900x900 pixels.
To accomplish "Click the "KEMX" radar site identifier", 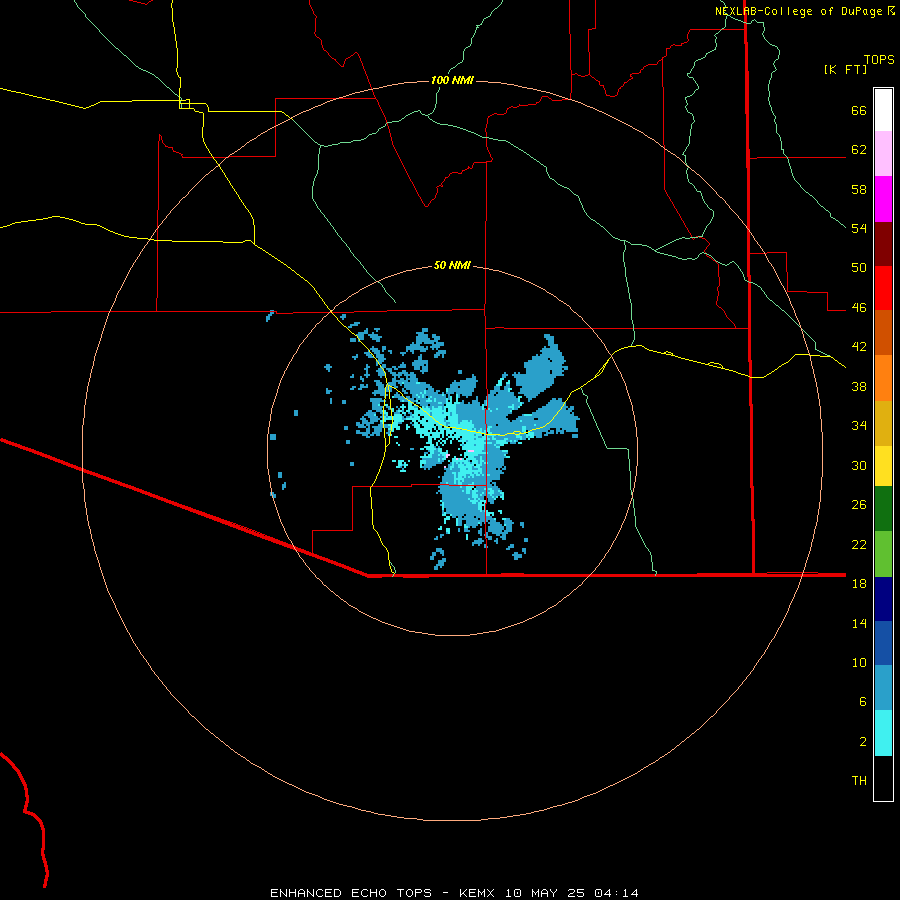I will coord(478,893).
